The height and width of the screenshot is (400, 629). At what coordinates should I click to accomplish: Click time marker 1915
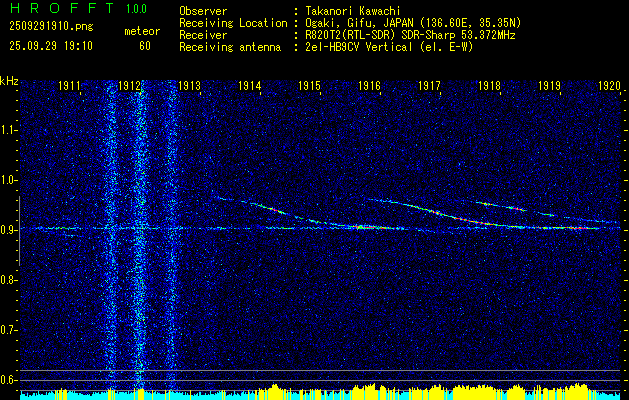[x=309, y=86]
